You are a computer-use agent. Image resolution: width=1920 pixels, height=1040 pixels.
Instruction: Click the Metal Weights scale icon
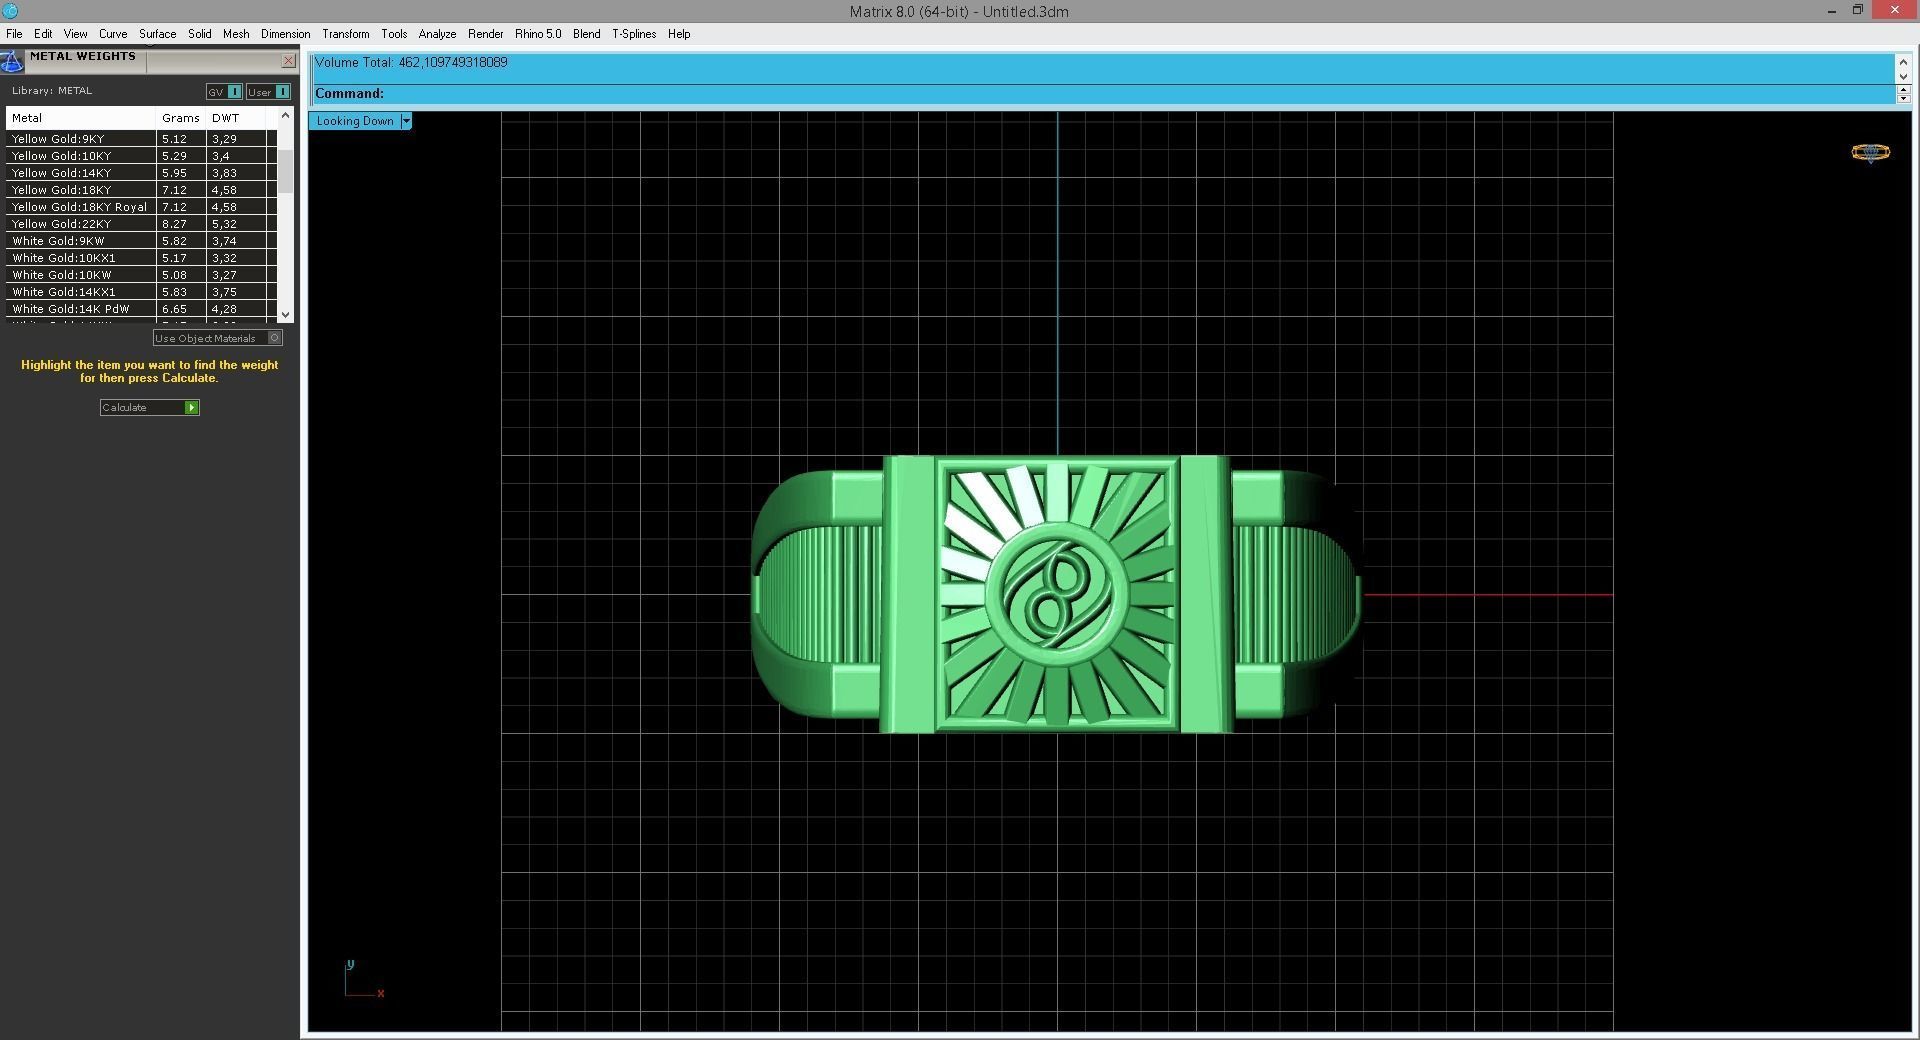pos(11,61)
